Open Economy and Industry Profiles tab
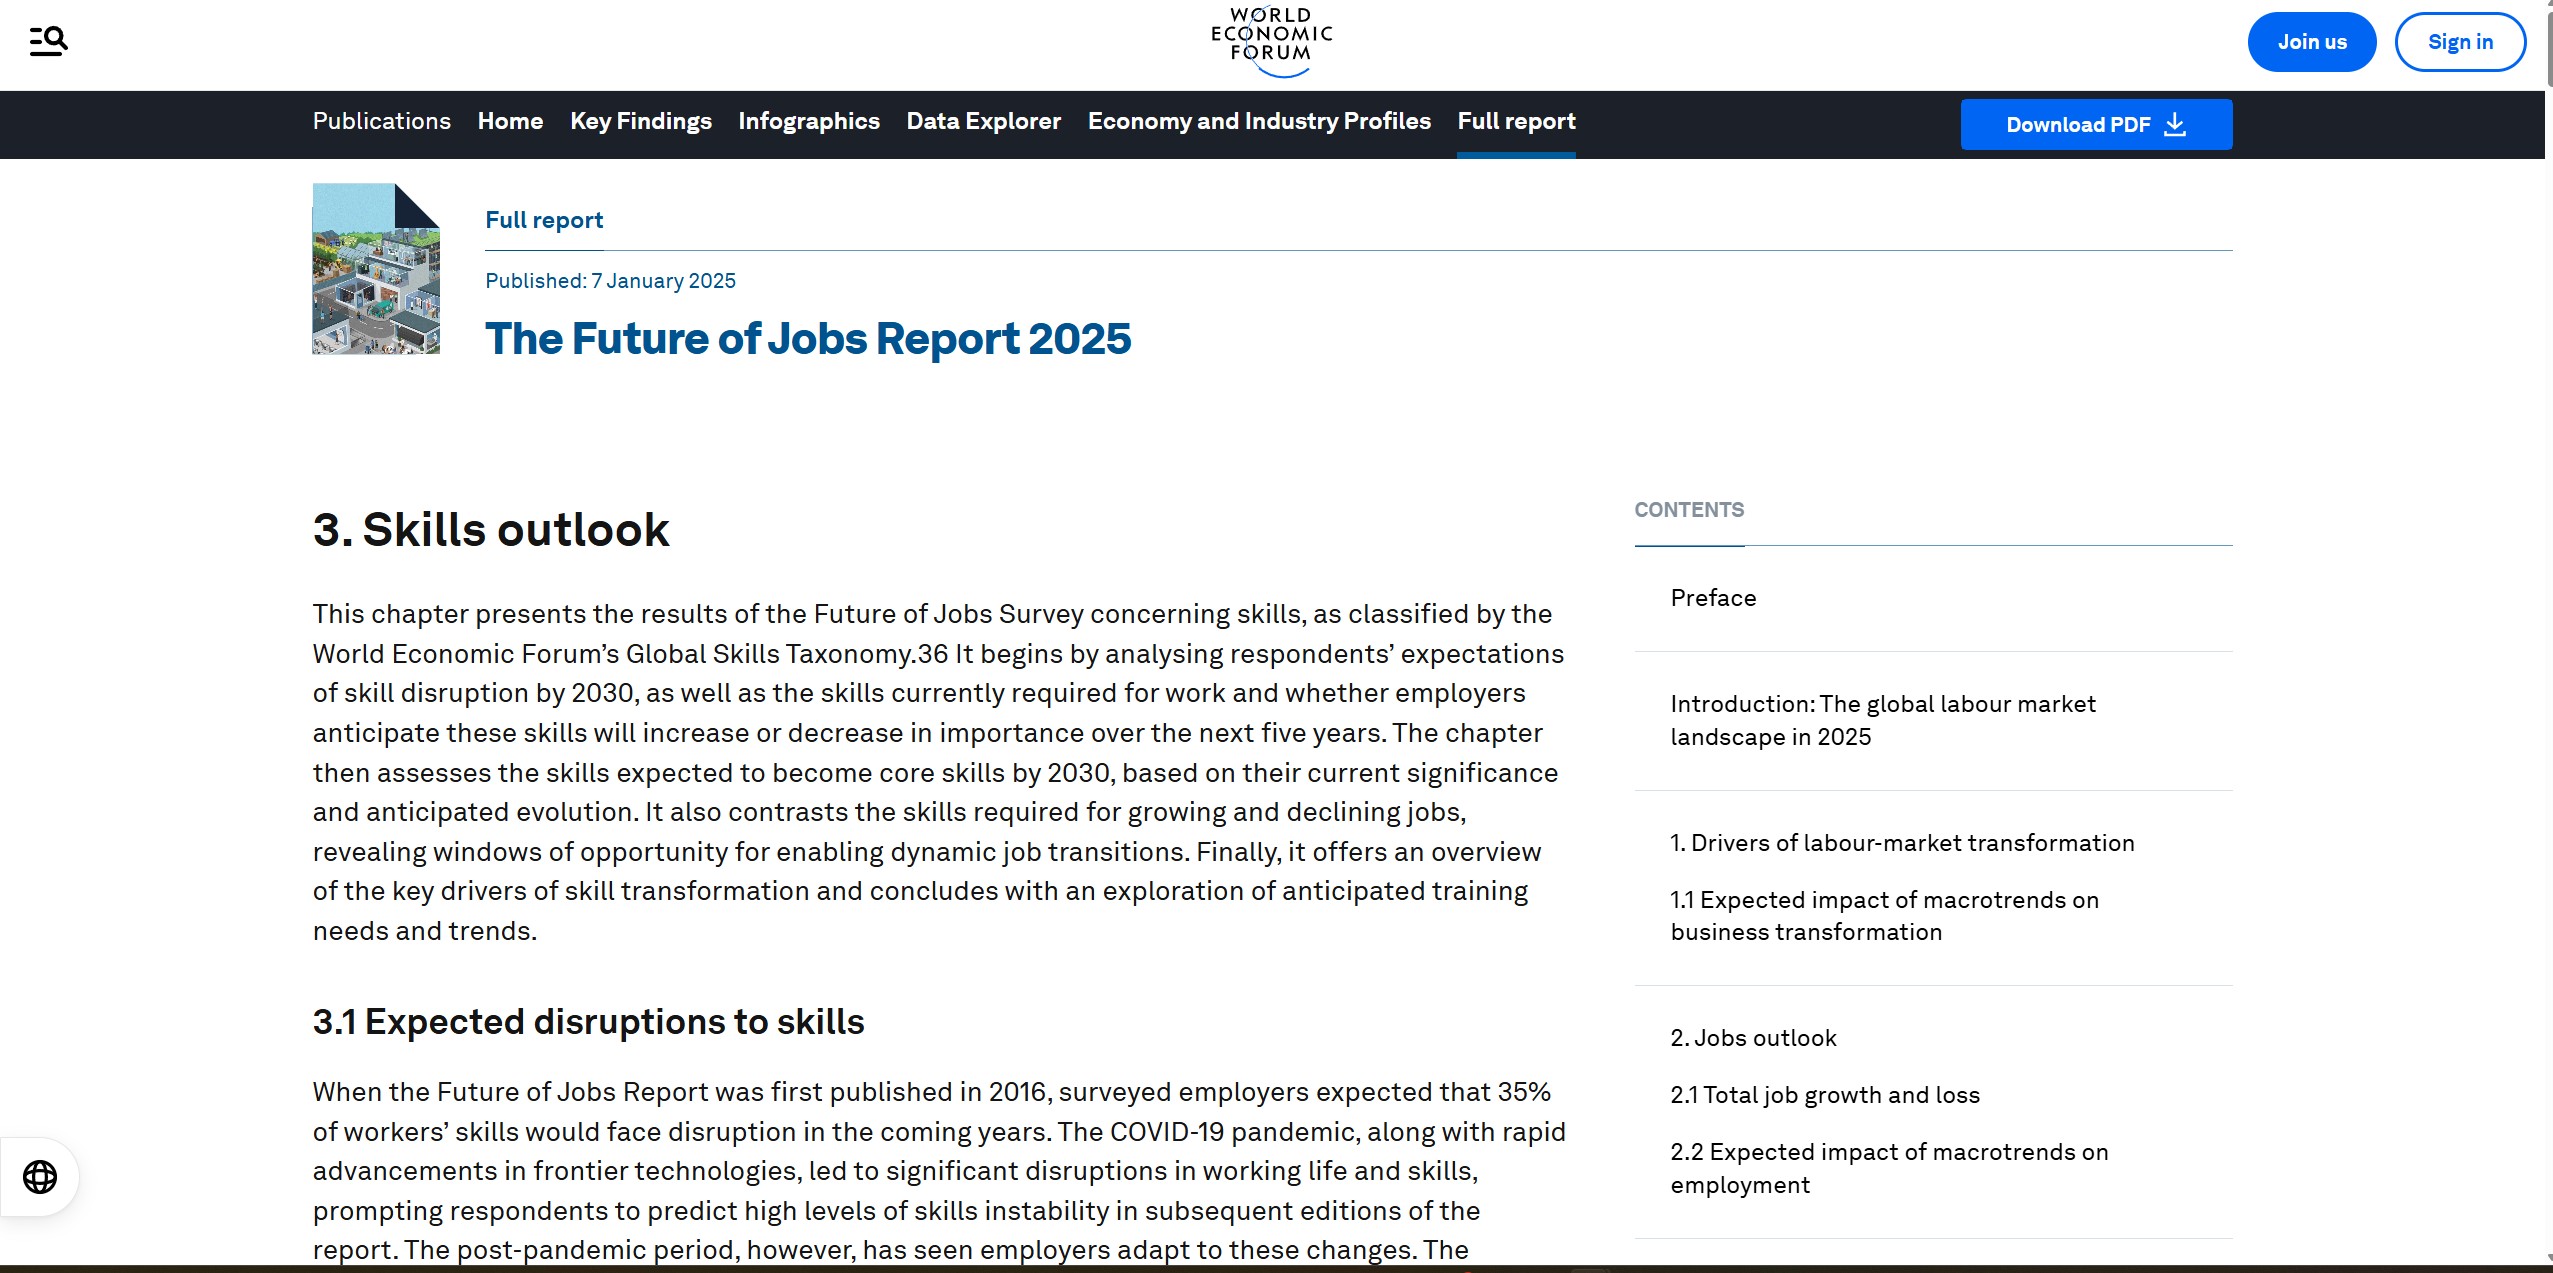The image size is (2553, 1273). pos(1259,121)
